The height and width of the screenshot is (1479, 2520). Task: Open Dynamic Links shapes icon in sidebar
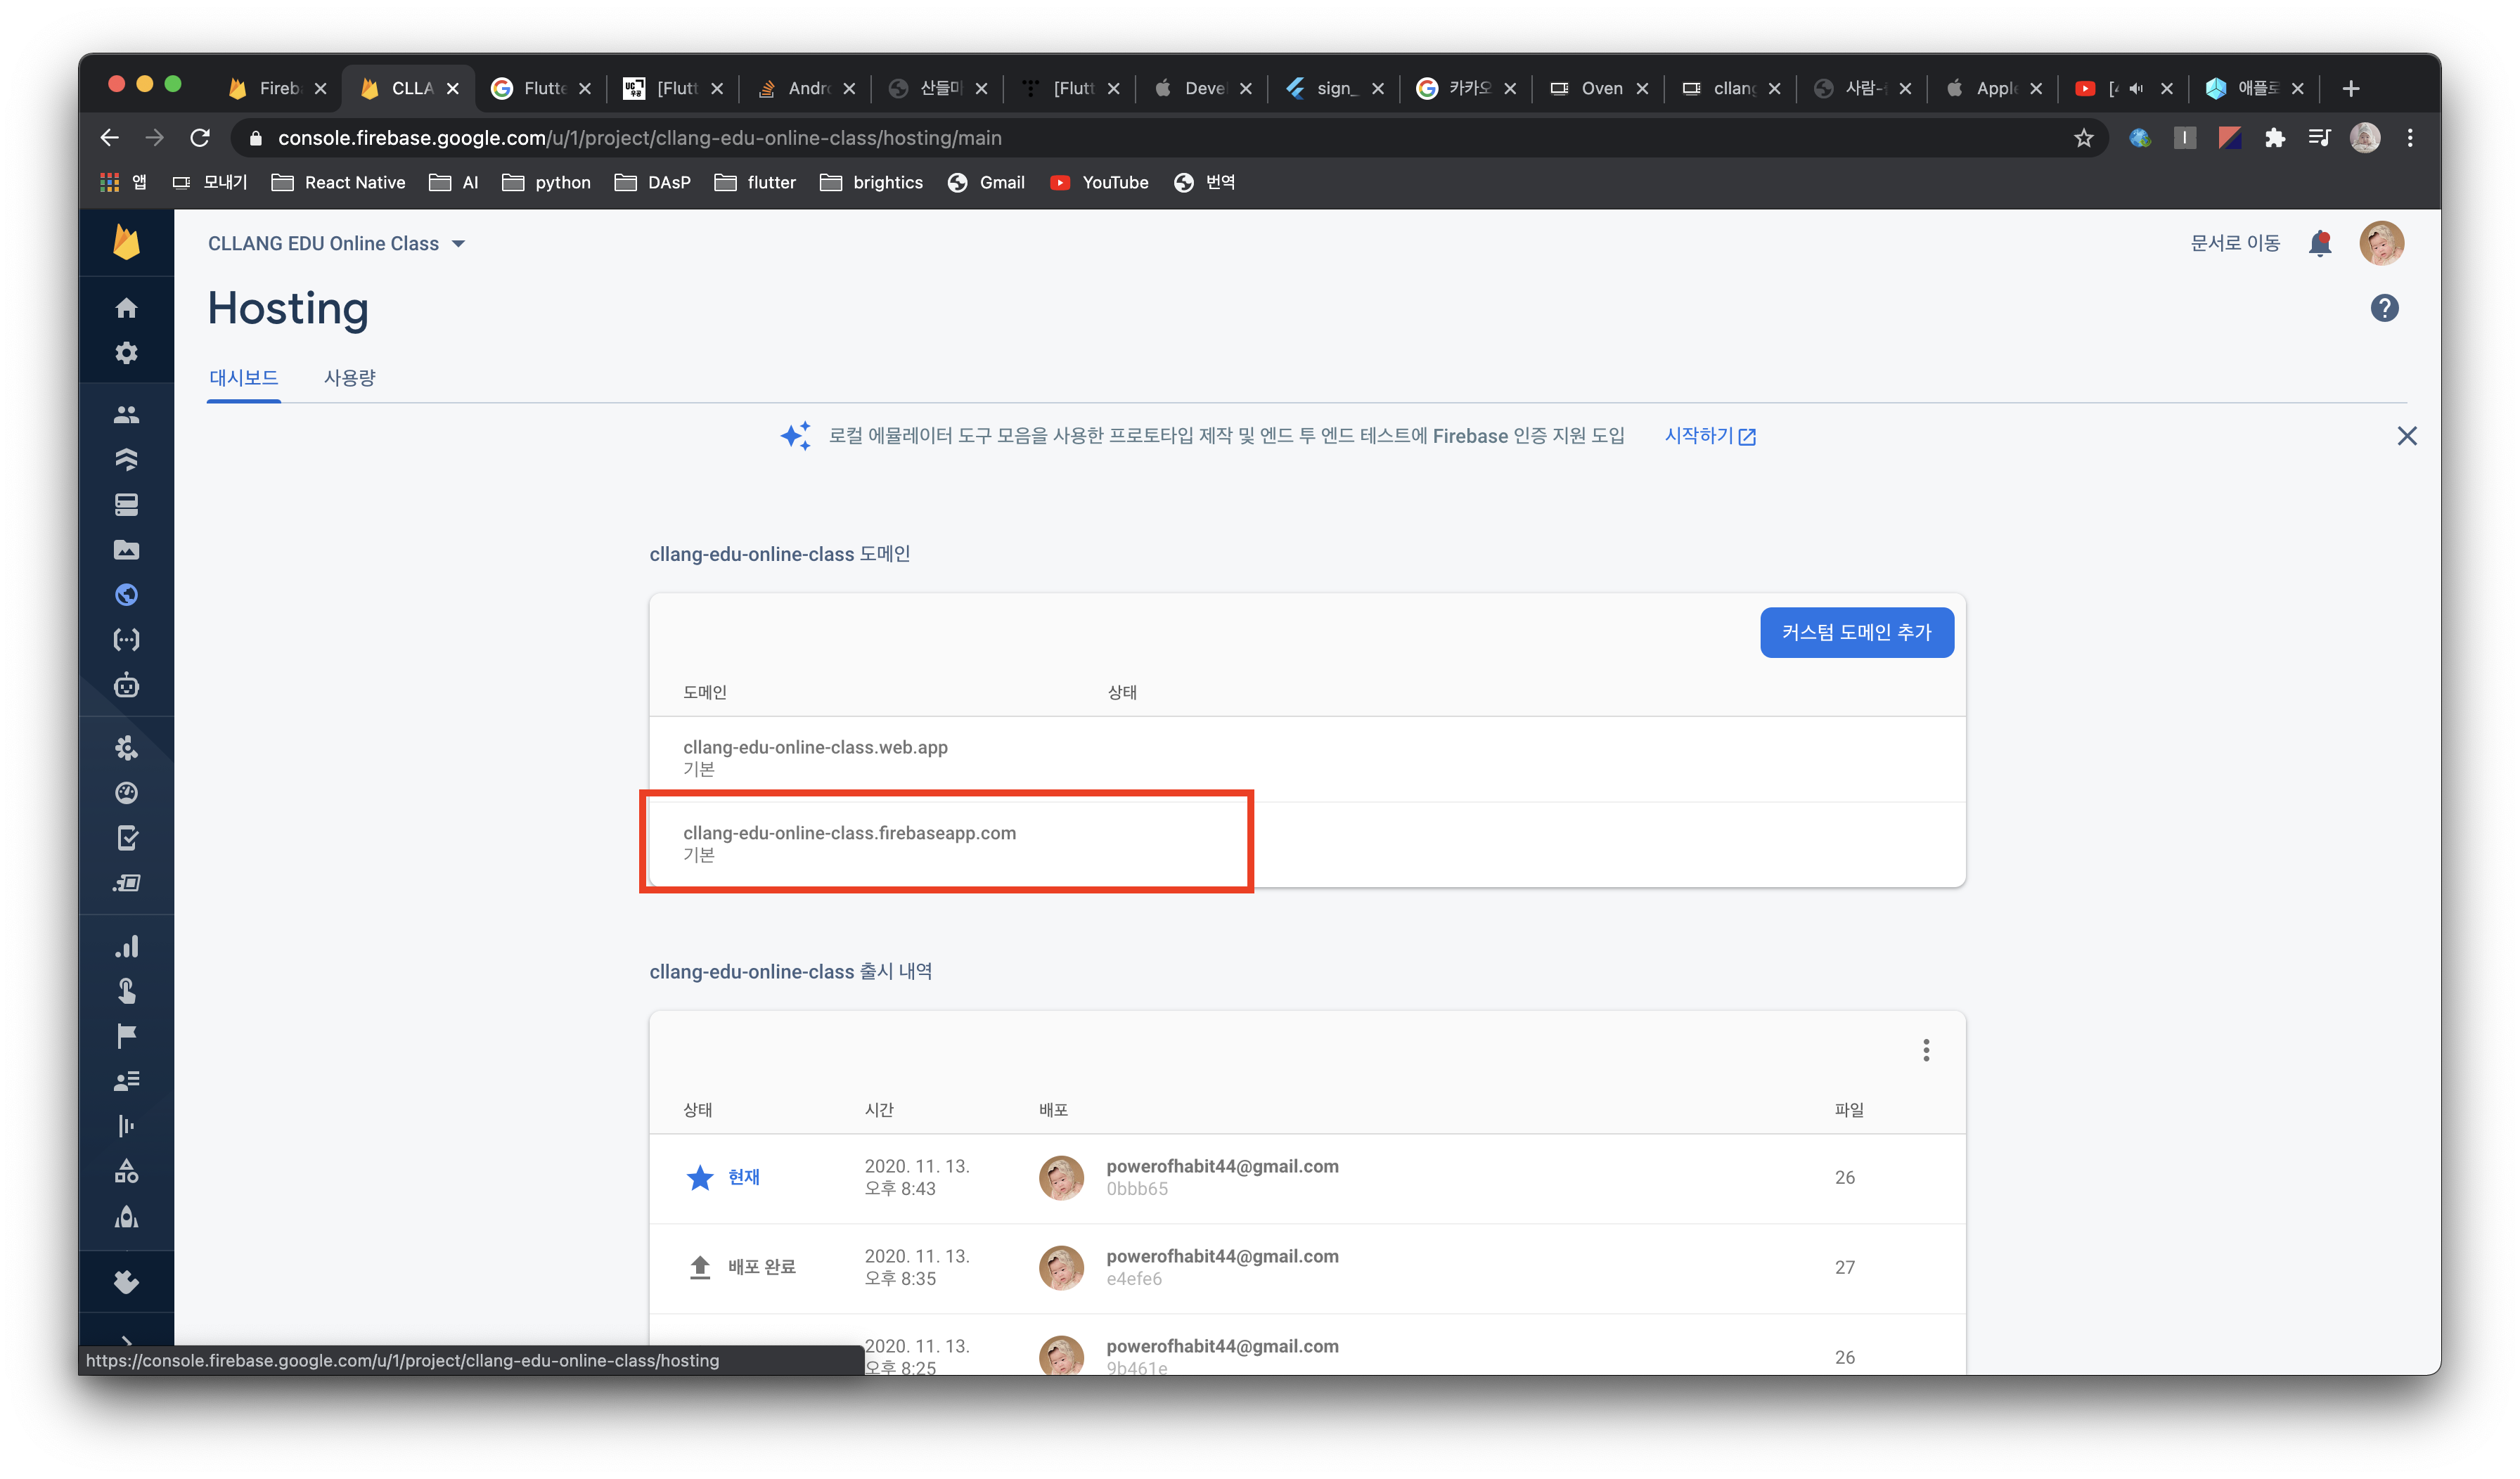click(126, 1171)
